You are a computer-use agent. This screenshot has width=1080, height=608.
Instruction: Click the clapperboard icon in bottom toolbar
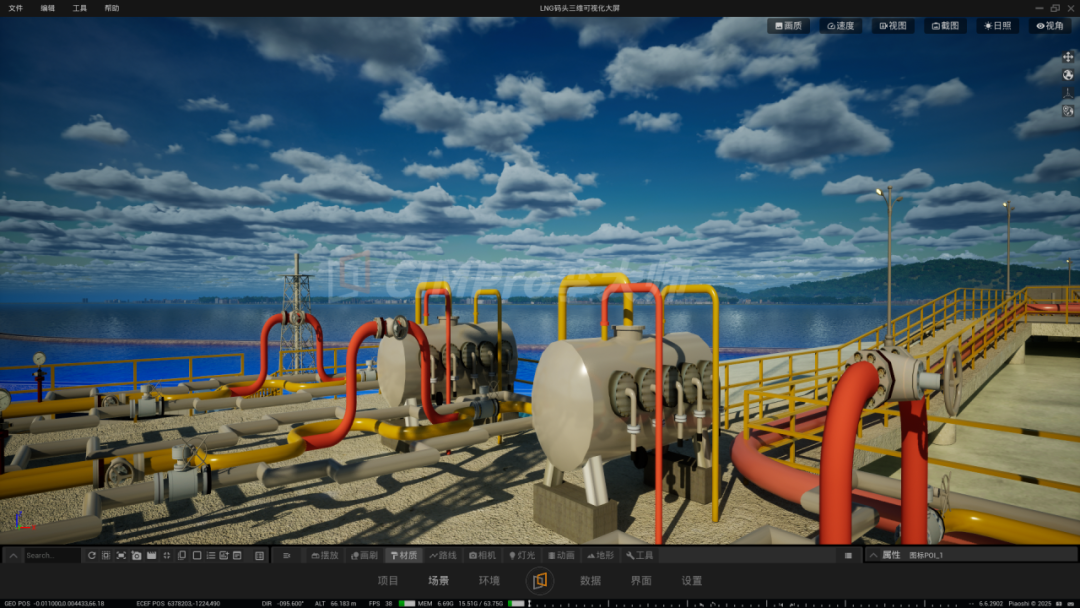point(152,555)
